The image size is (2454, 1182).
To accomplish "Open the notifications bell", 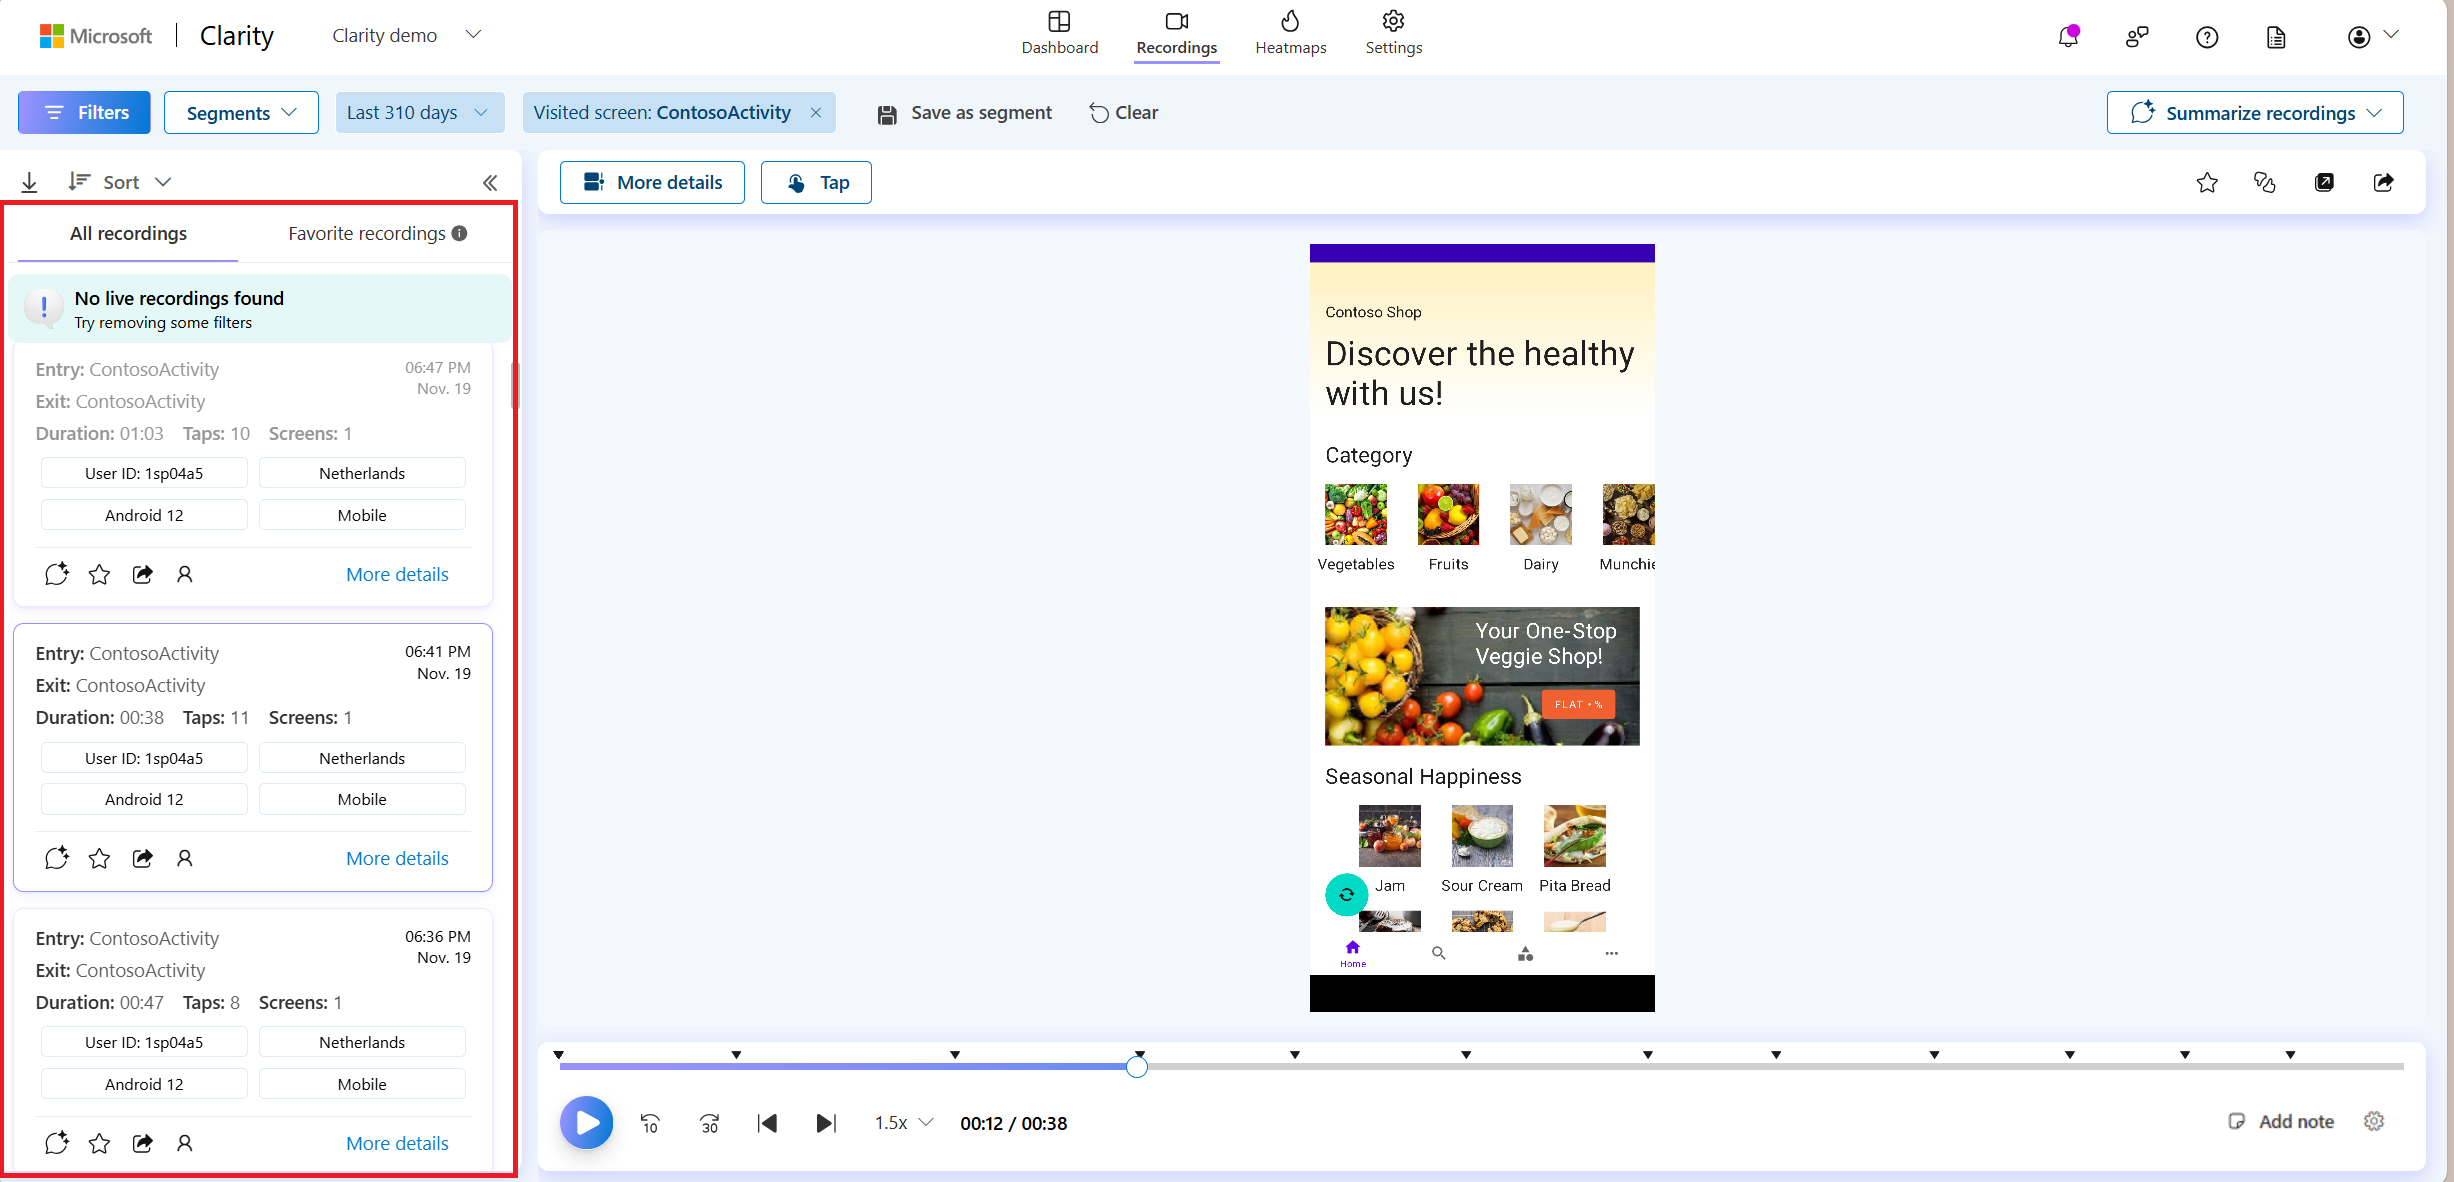I will (2068, 37).
